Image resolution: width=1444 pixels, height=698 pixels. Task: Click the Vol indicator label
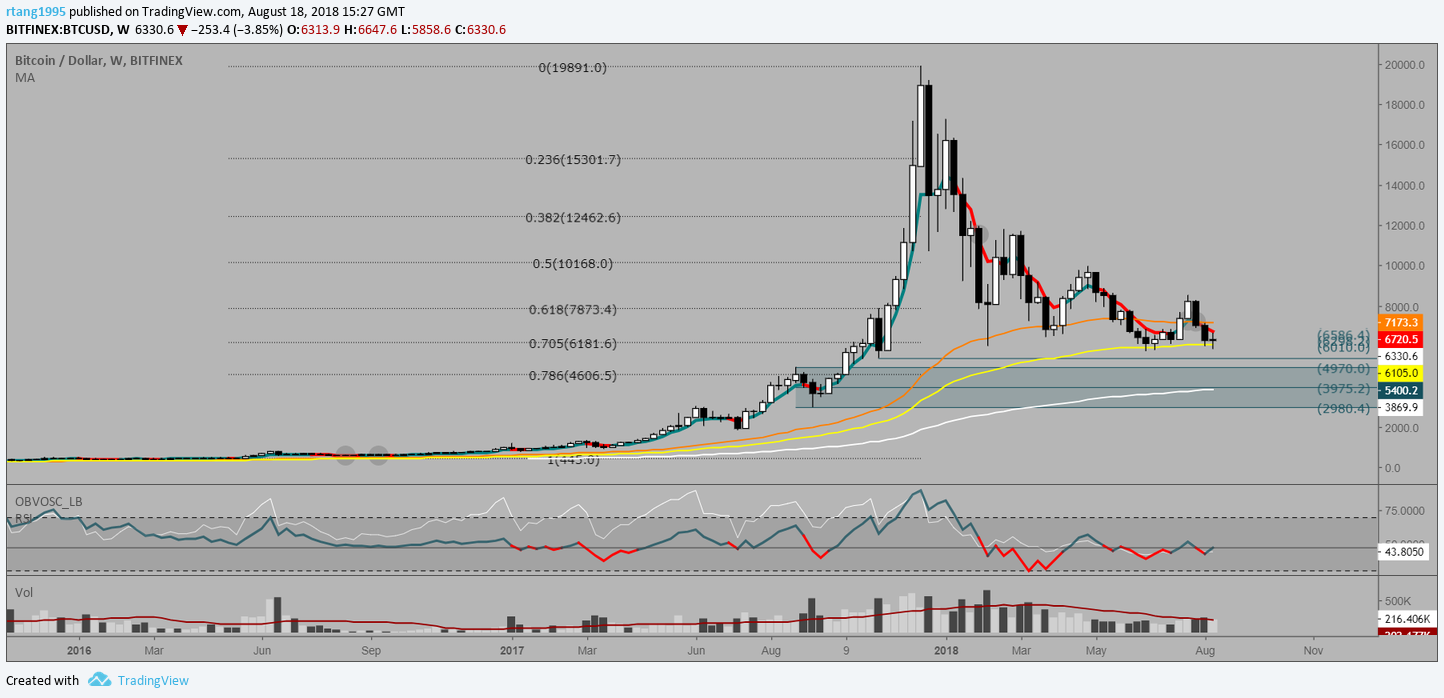(24, 592)
